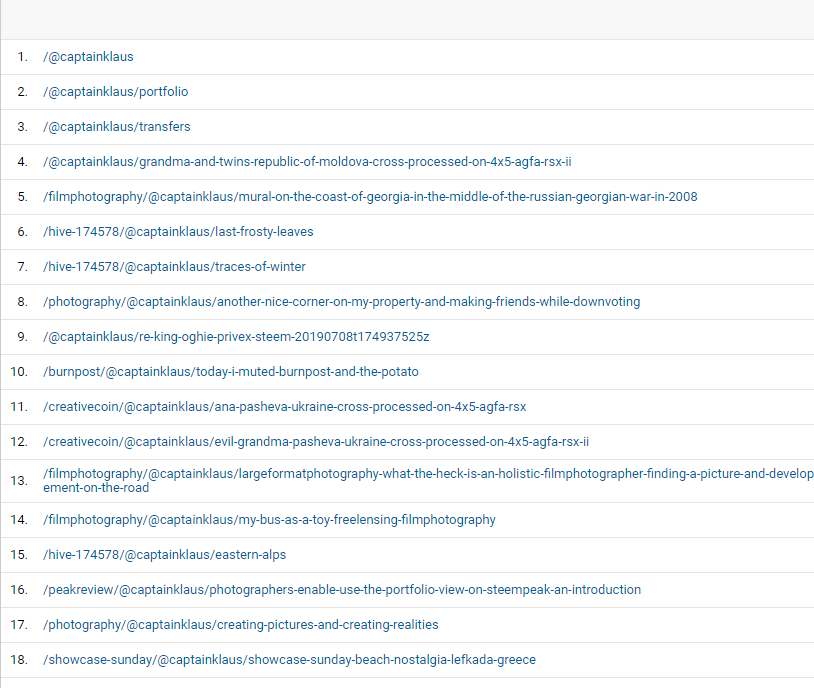Screen dimensions: 814x688
Task: Open the /@captainklaus/portfolio link
Action: coord(116,91)
